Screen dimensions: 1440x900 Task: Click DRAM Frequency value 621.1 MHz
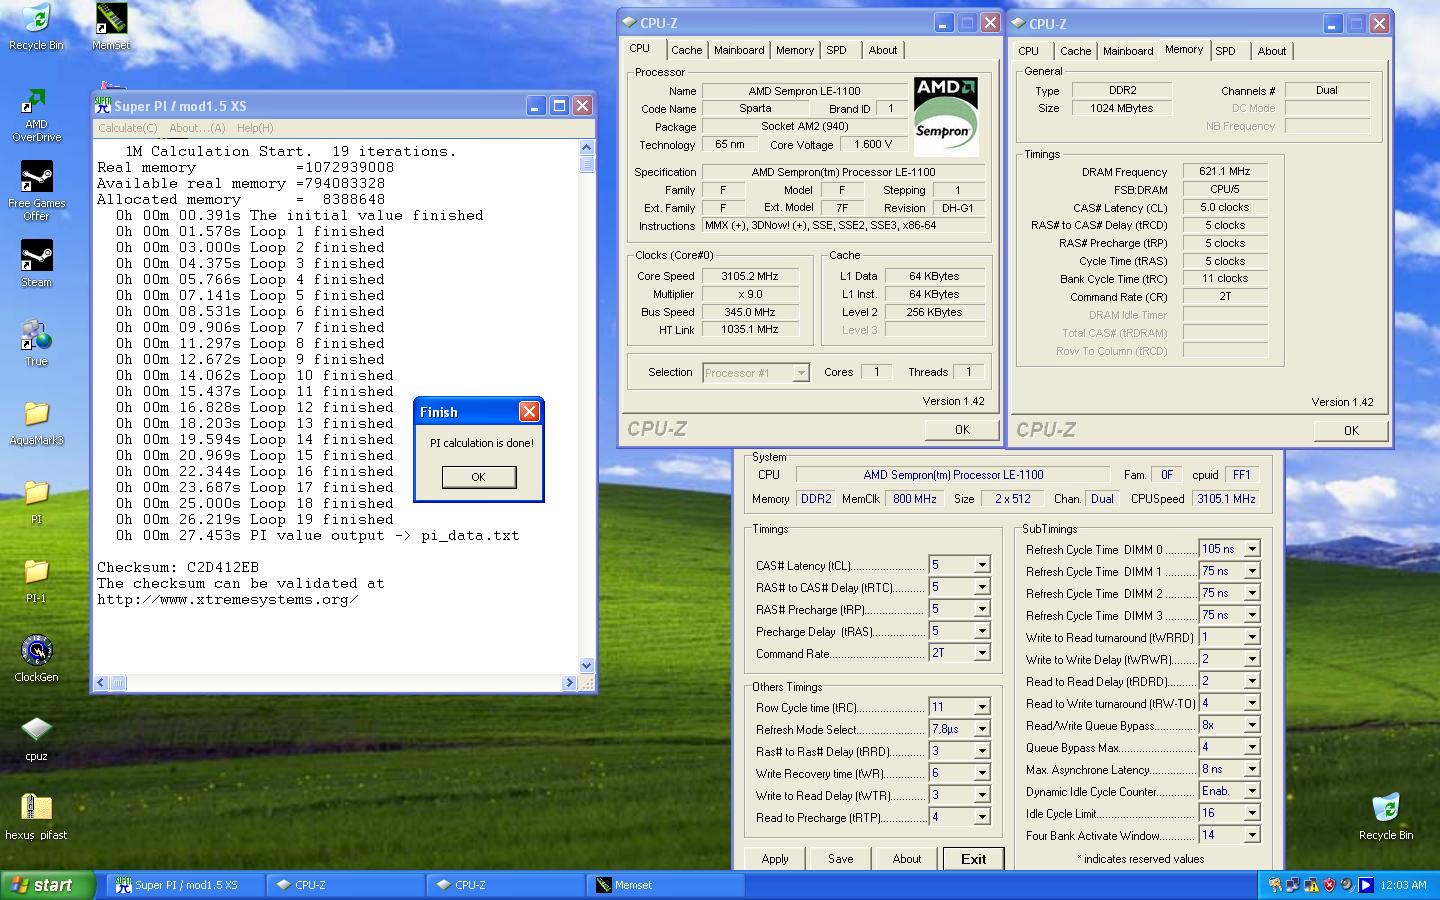click(x=1225, y=172)
